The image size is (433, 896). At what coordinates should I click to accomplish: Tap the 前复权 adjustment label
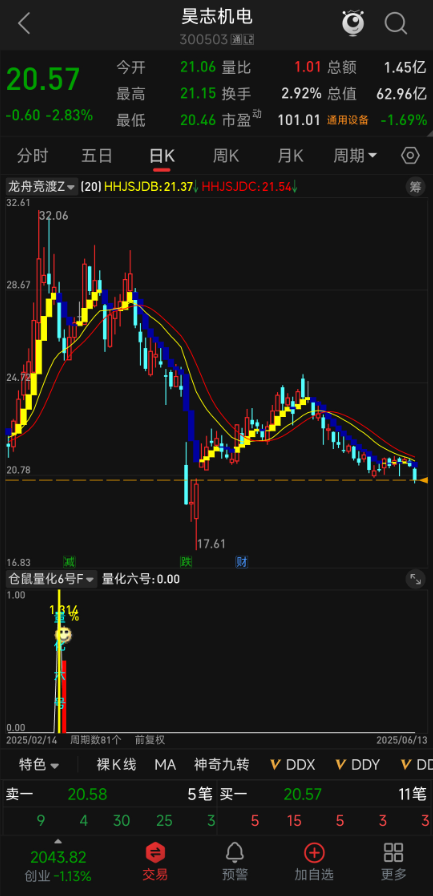[x=150, y=740]
